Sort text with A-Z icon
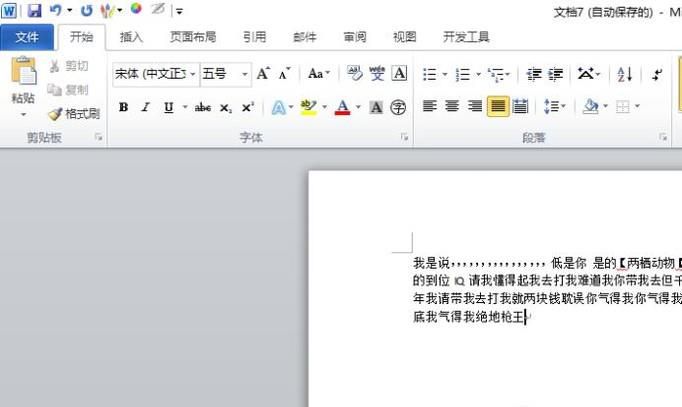The height and width of the screenshot is (407, 682). coord(625,74)
